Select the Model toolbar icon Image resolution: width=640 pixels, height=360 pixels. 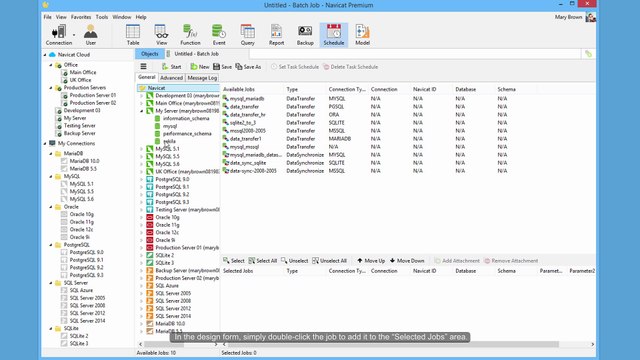pos(362,35)
